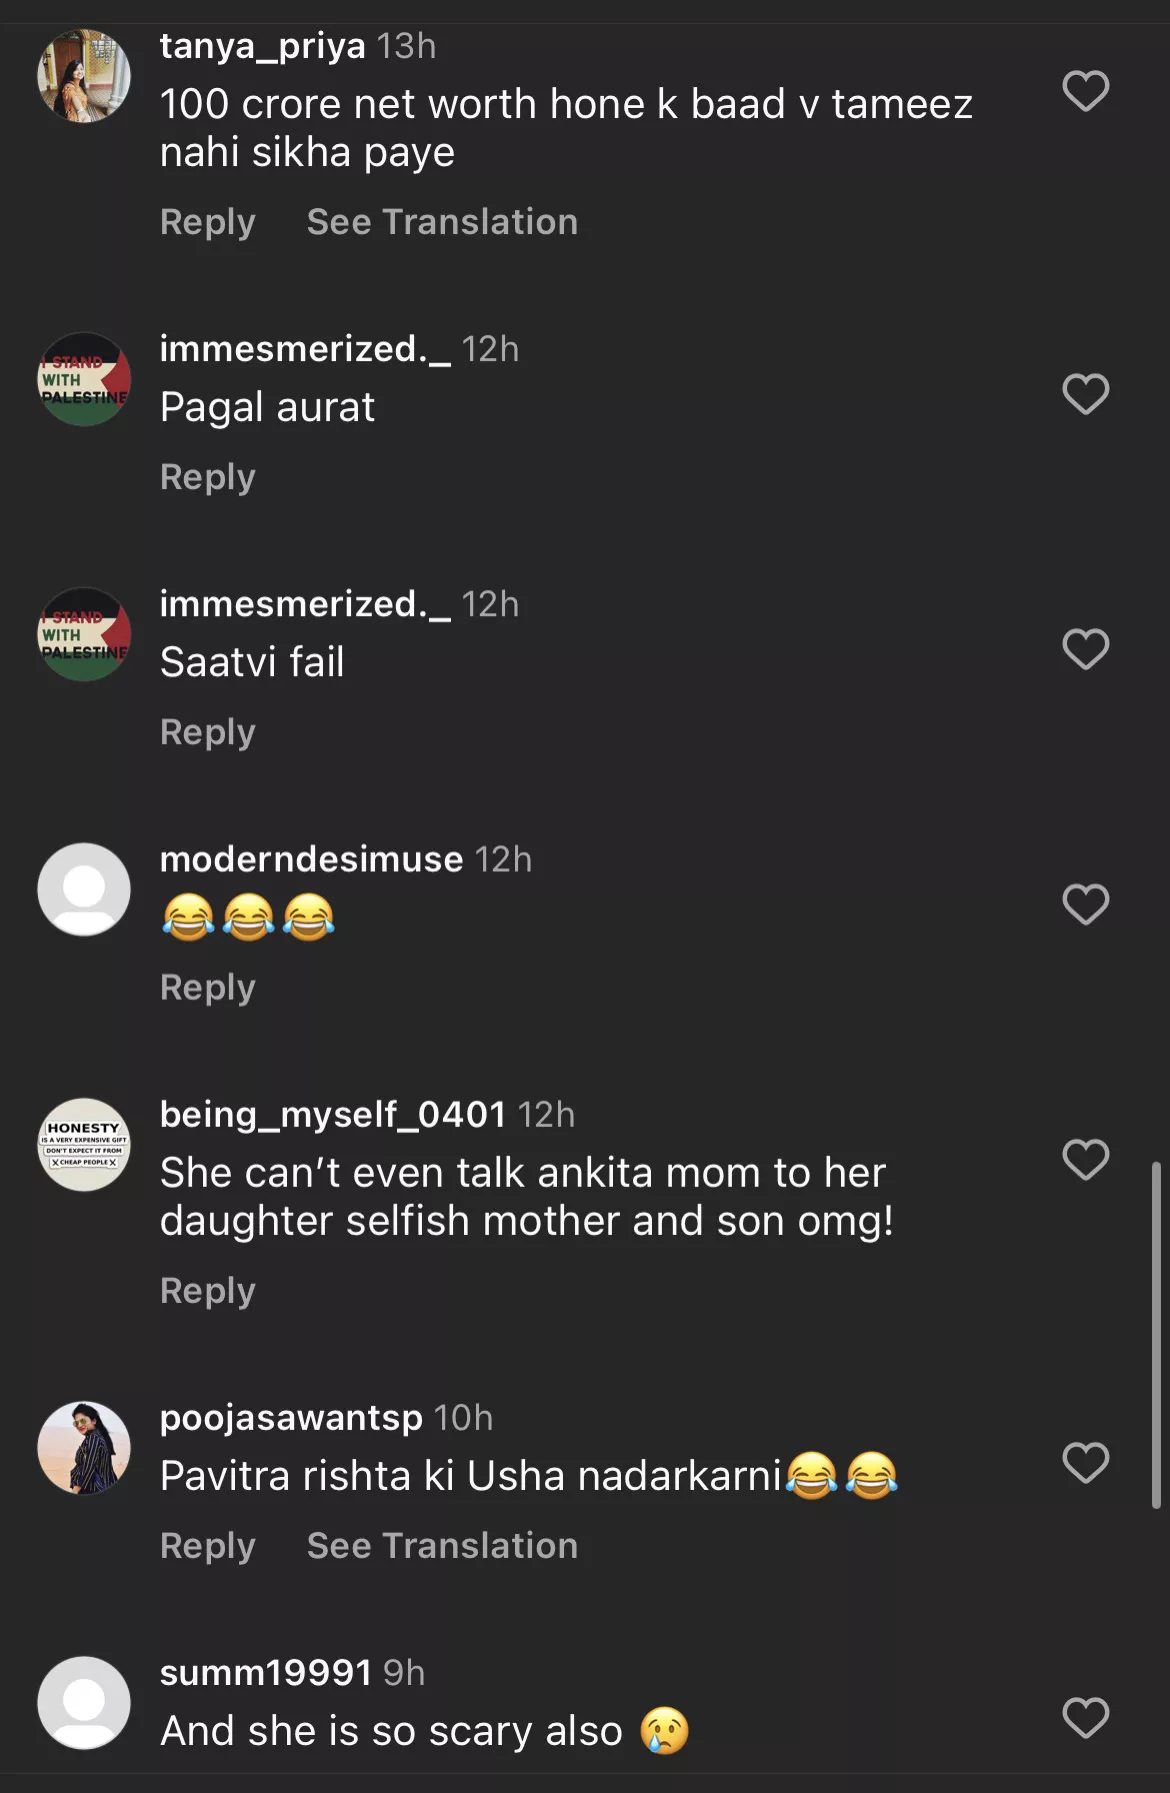
Task: Tap being_myself_0401's Honesty avatar
Action: click(84, 1145)
